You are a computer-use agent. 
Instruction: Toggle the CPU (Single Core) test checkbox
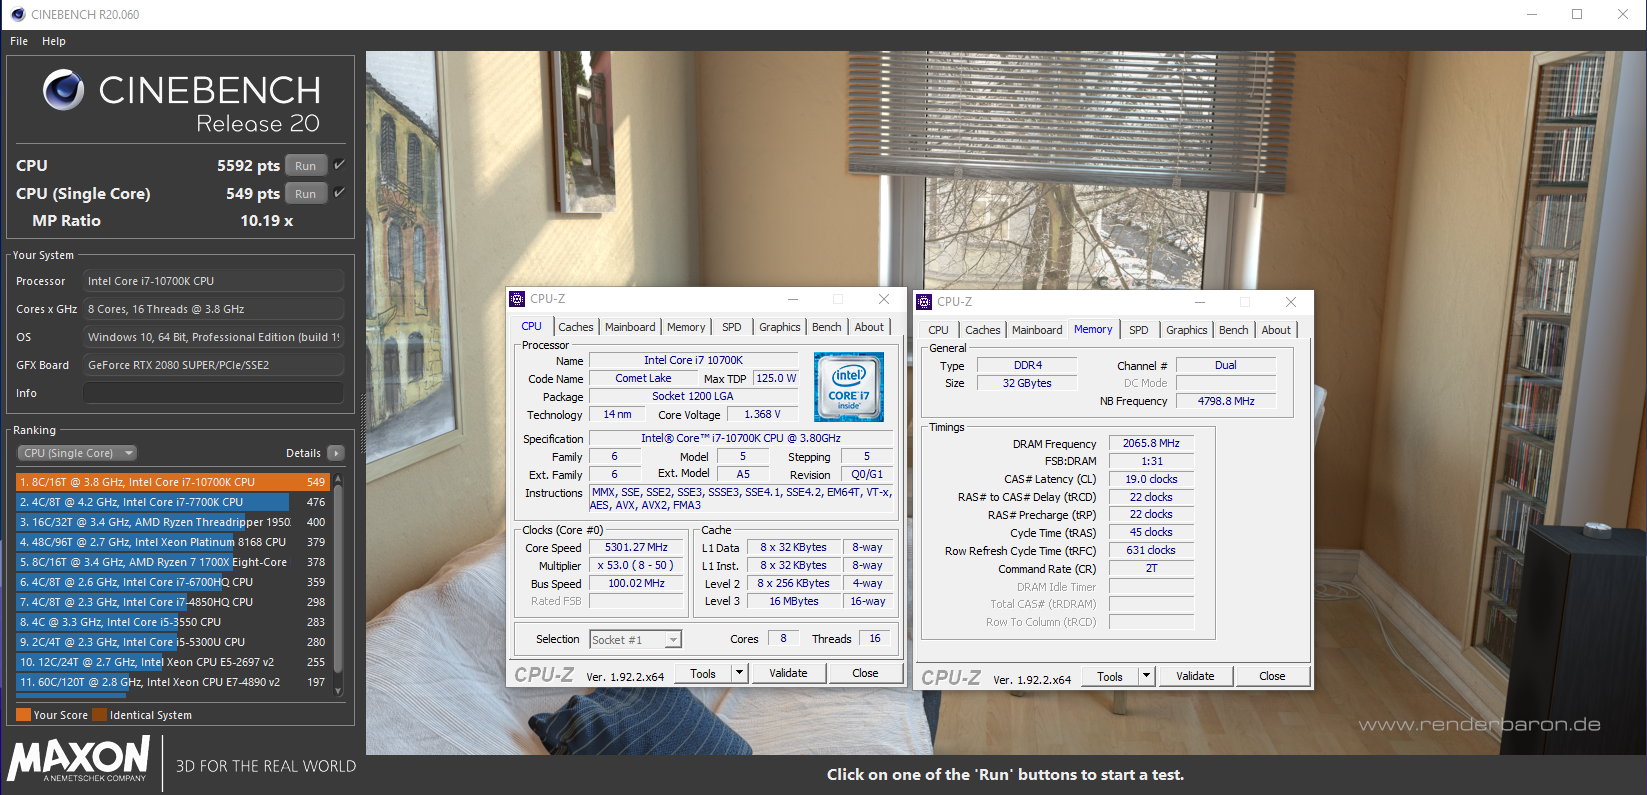339,193
